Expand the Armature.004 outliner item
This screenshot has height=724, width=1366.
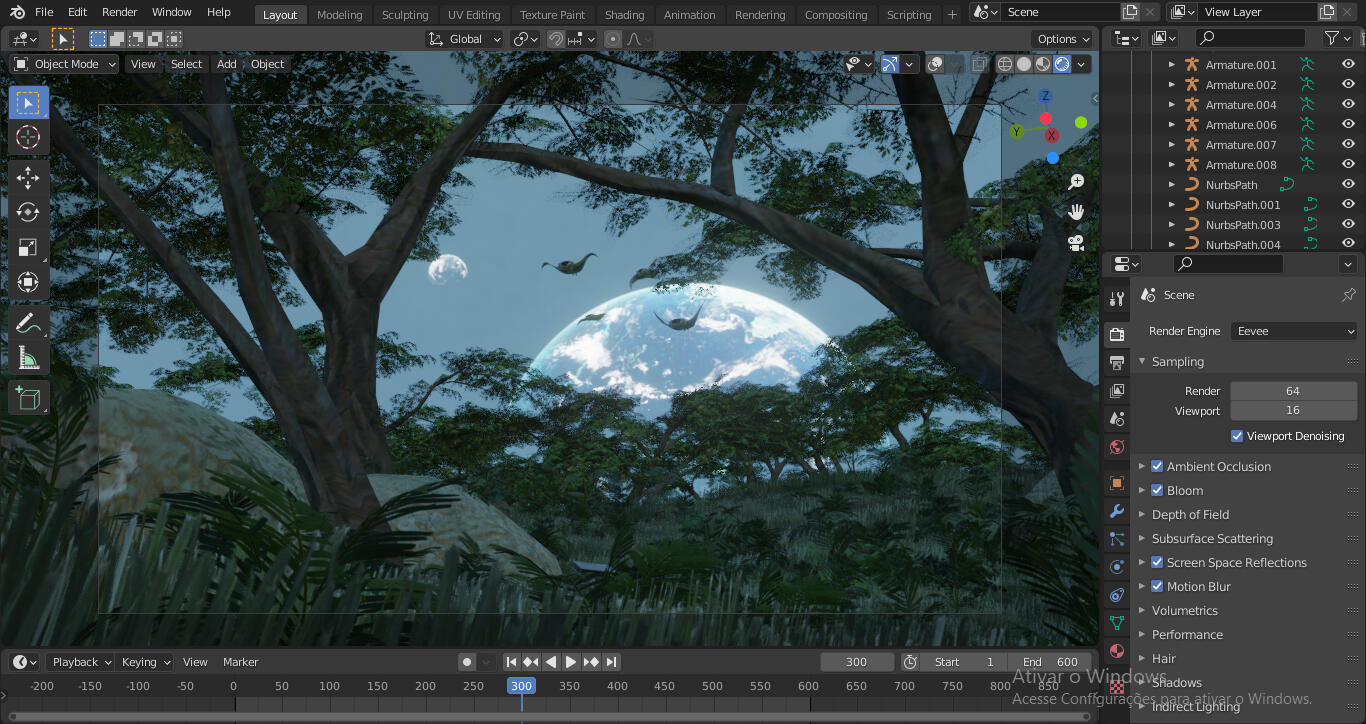(1171, 104)
